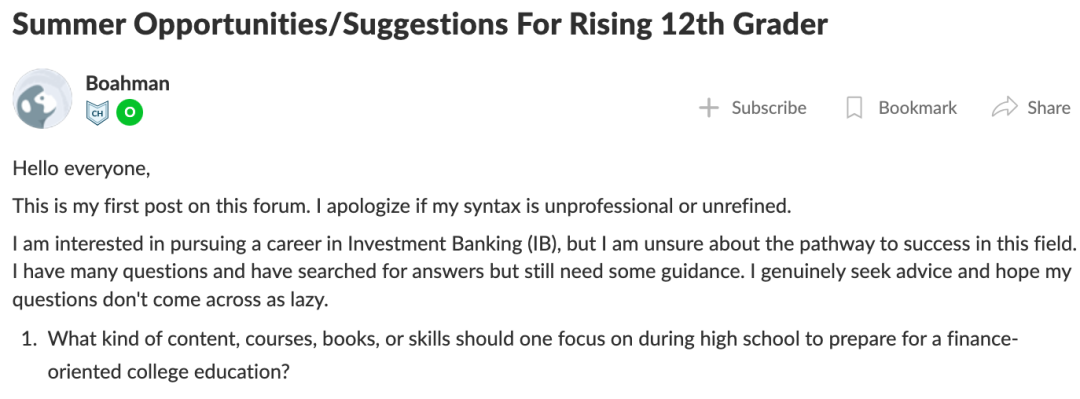Click list question about content, courses, books

[x=534, y=339]
